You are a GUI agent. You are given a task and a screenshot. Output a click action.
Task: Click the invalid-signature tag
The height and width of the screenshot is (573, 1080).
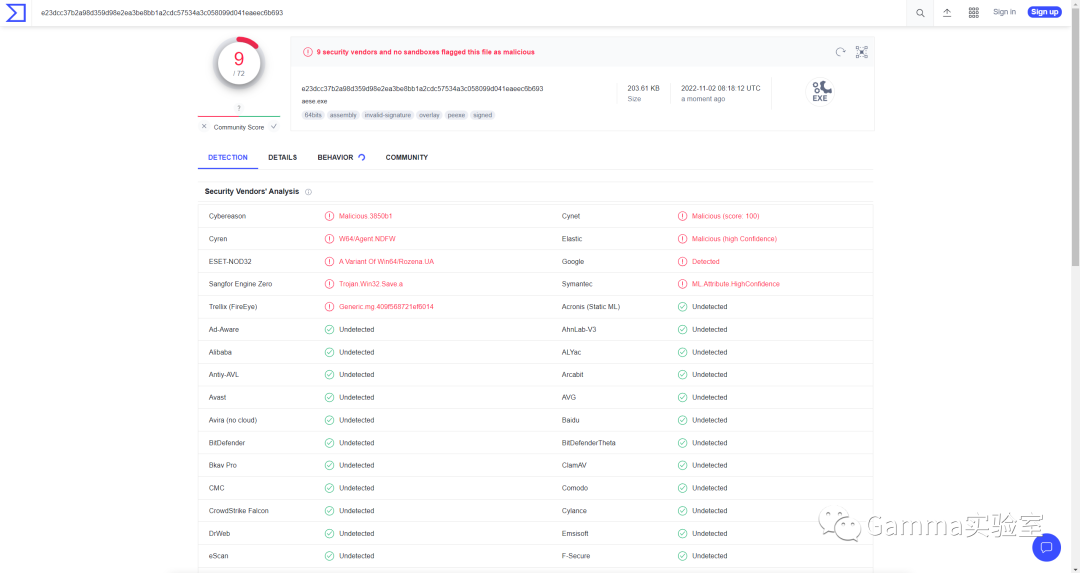(388, 115)
